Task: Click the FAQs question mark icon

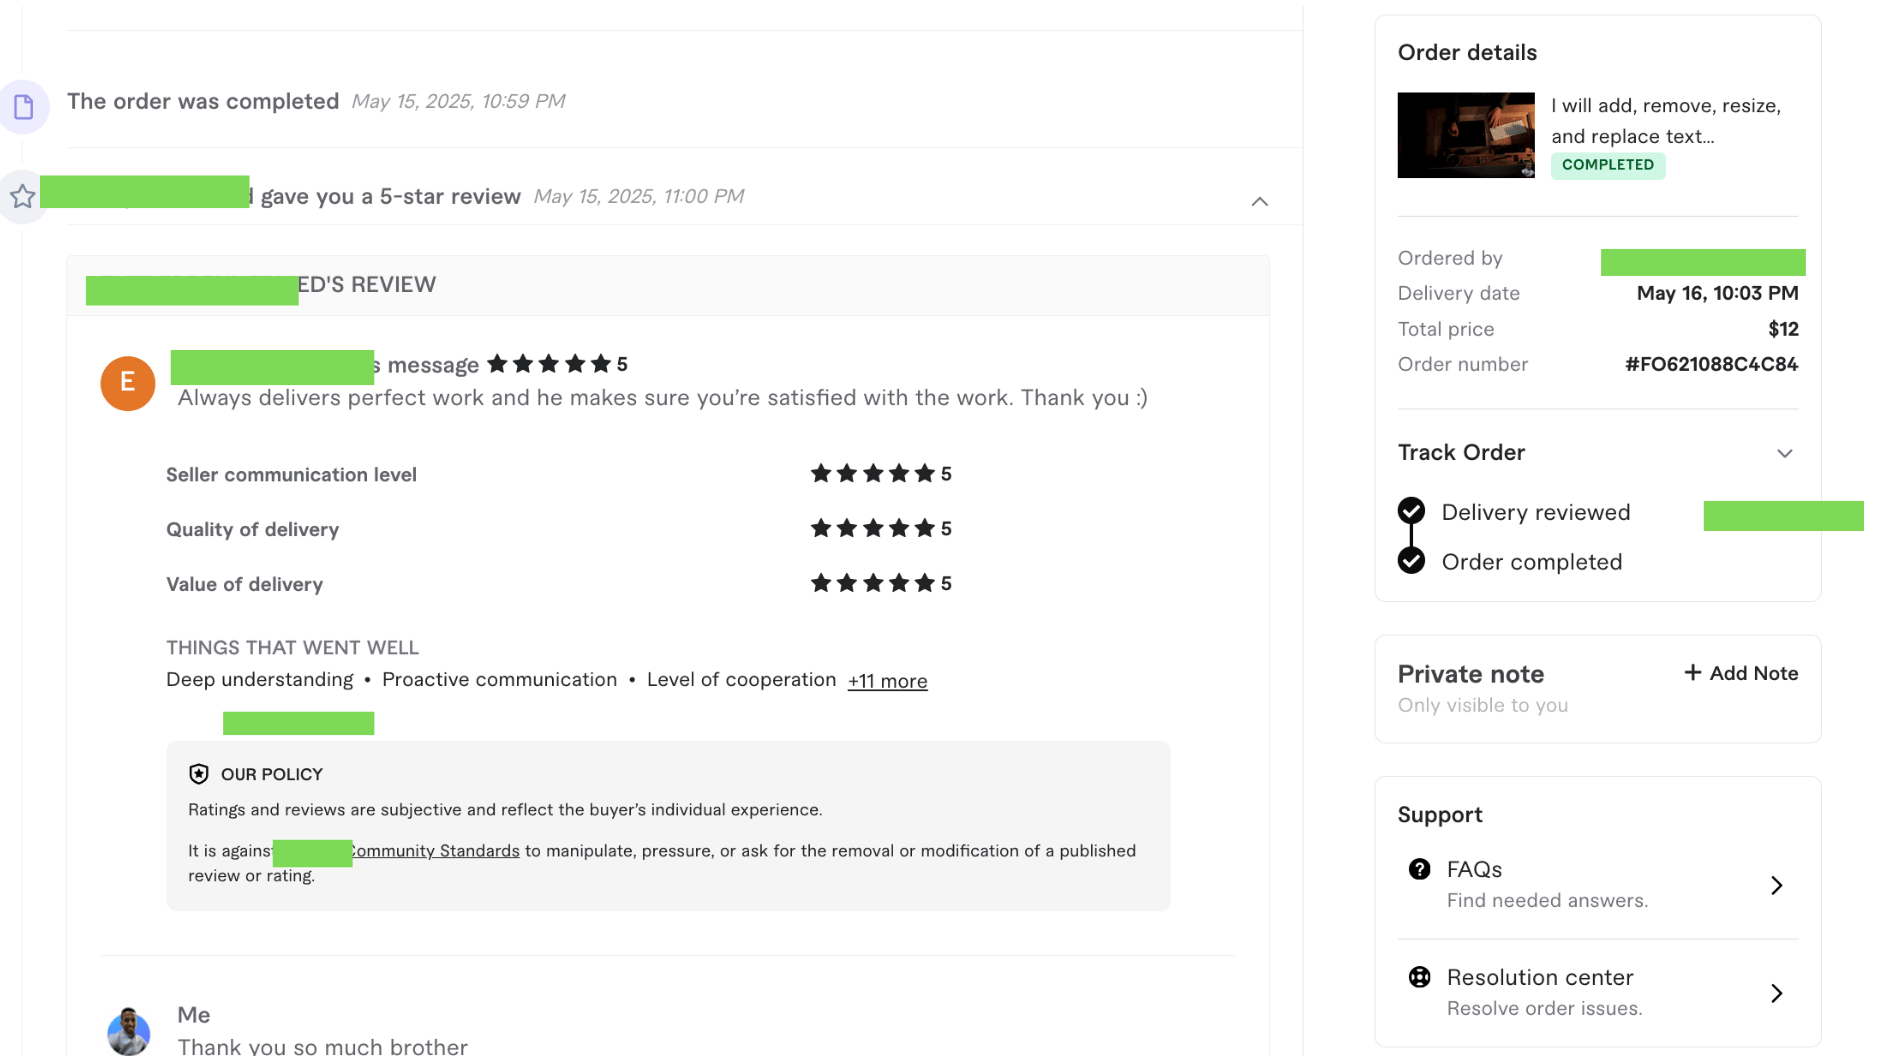Action: click(1419, 869)
